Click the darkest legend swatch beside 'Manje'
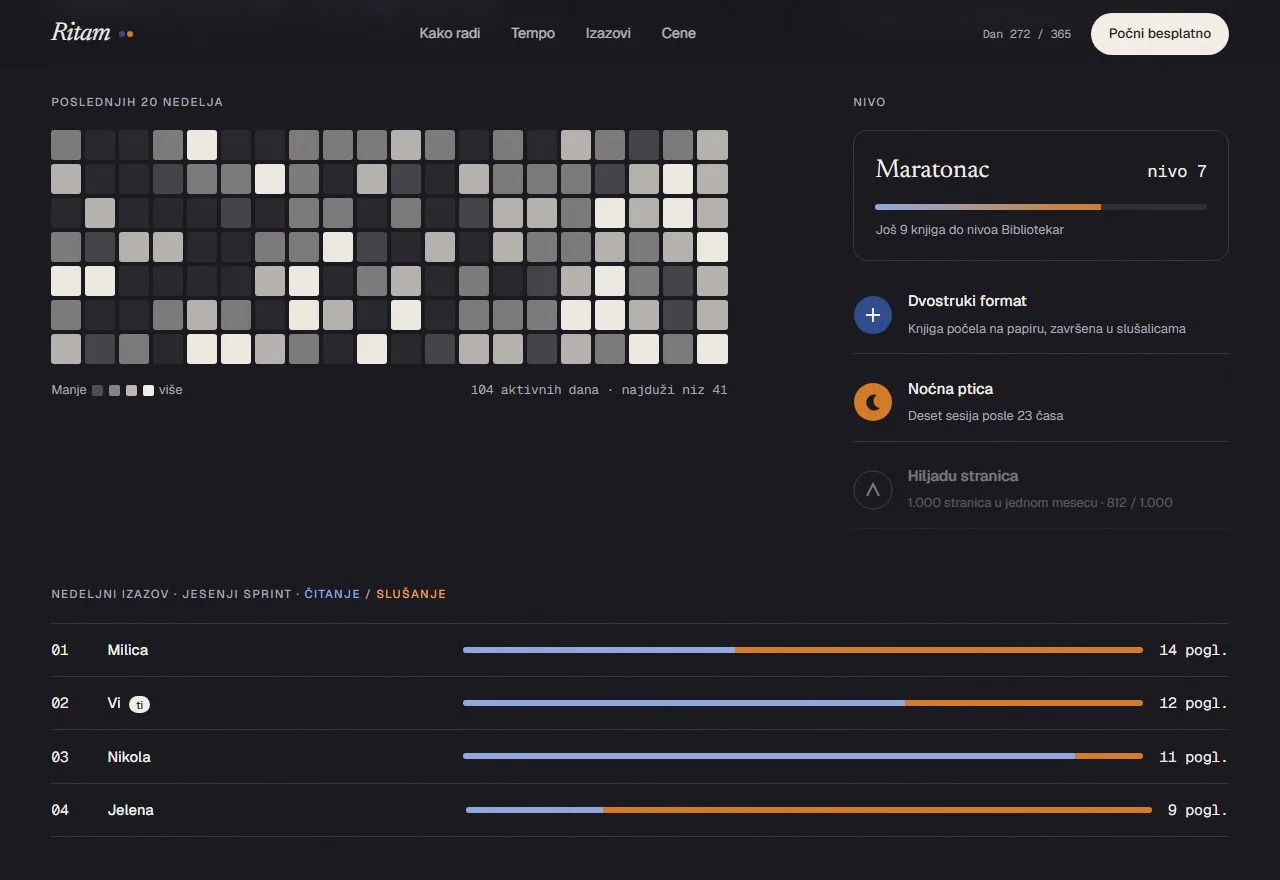This screenshot has height=880, width=1280. [97, 391]
